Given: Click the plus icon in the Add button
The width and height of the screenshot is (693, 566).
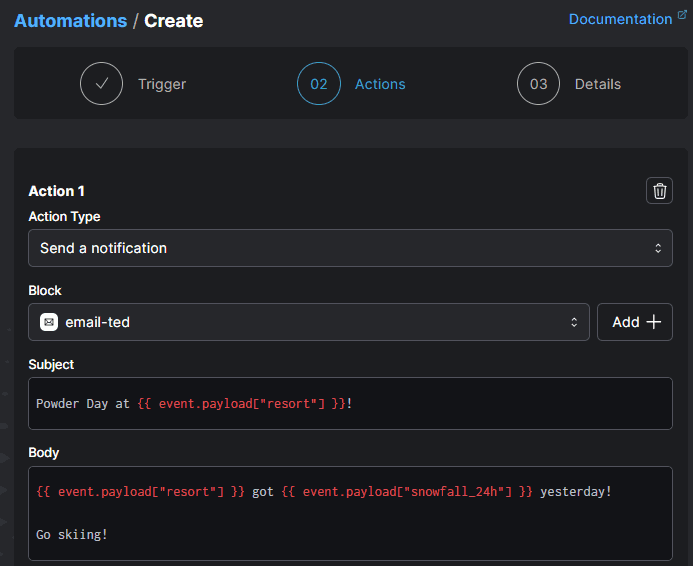Looking at the screenshot, I should (653, 322).
